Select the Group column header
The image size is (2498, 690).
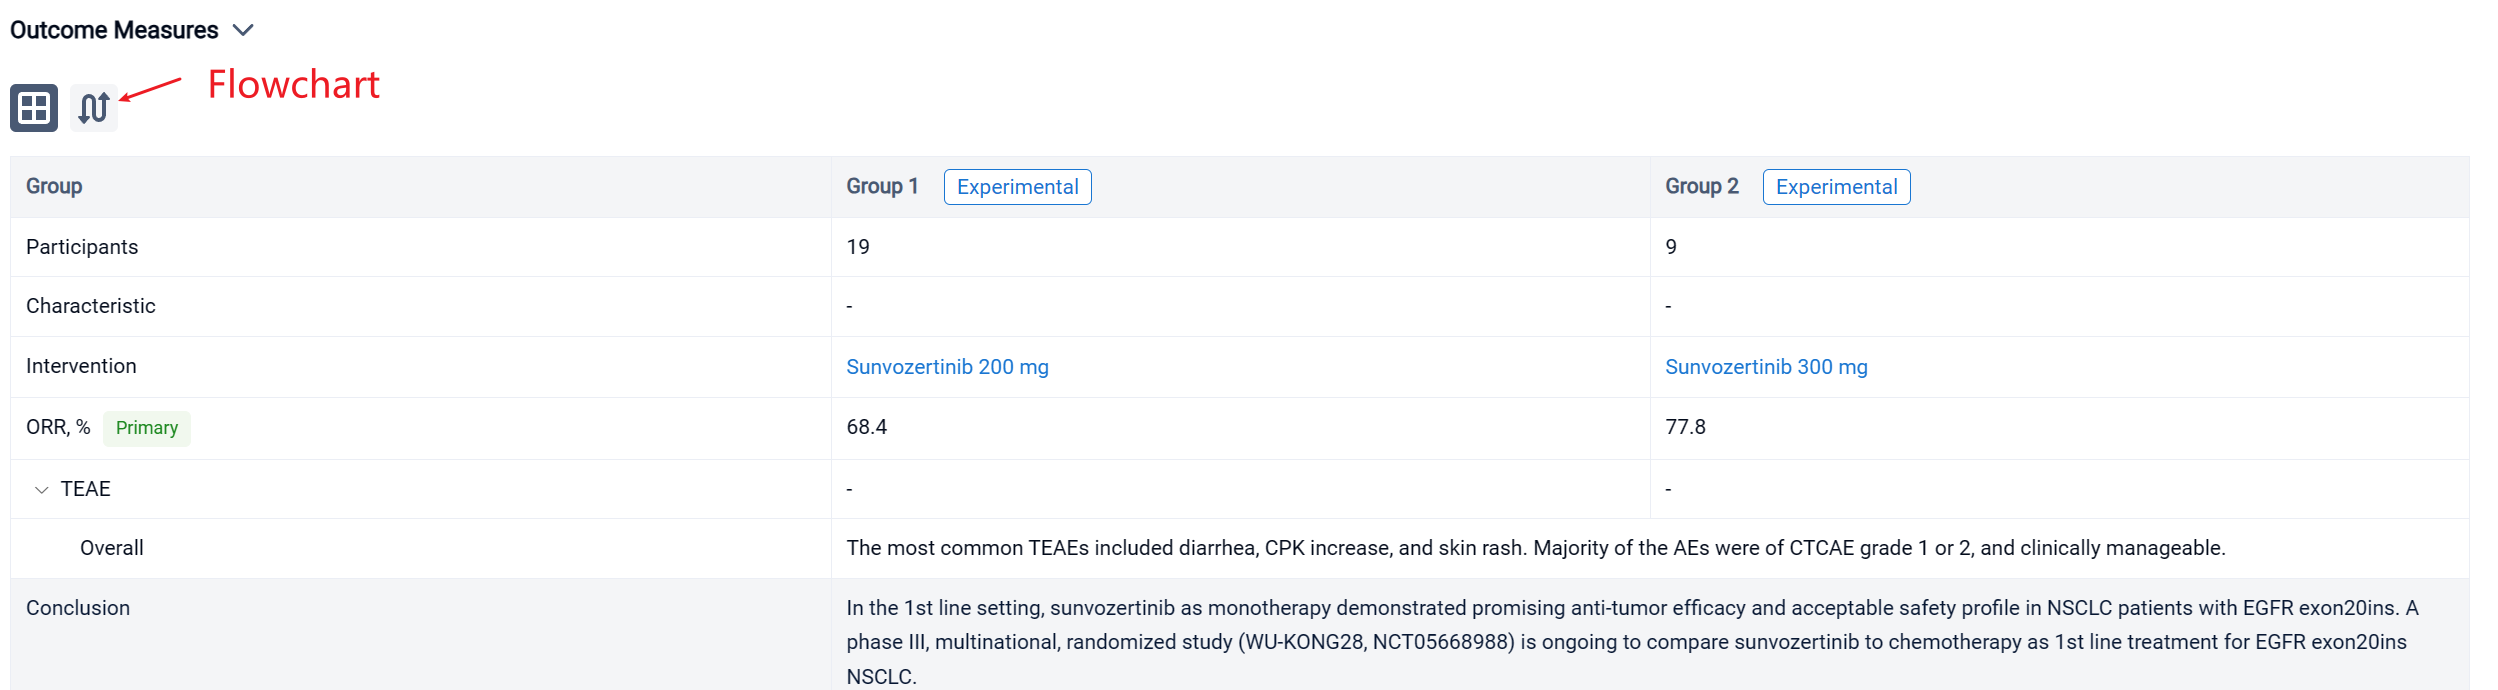coord(54,186)
